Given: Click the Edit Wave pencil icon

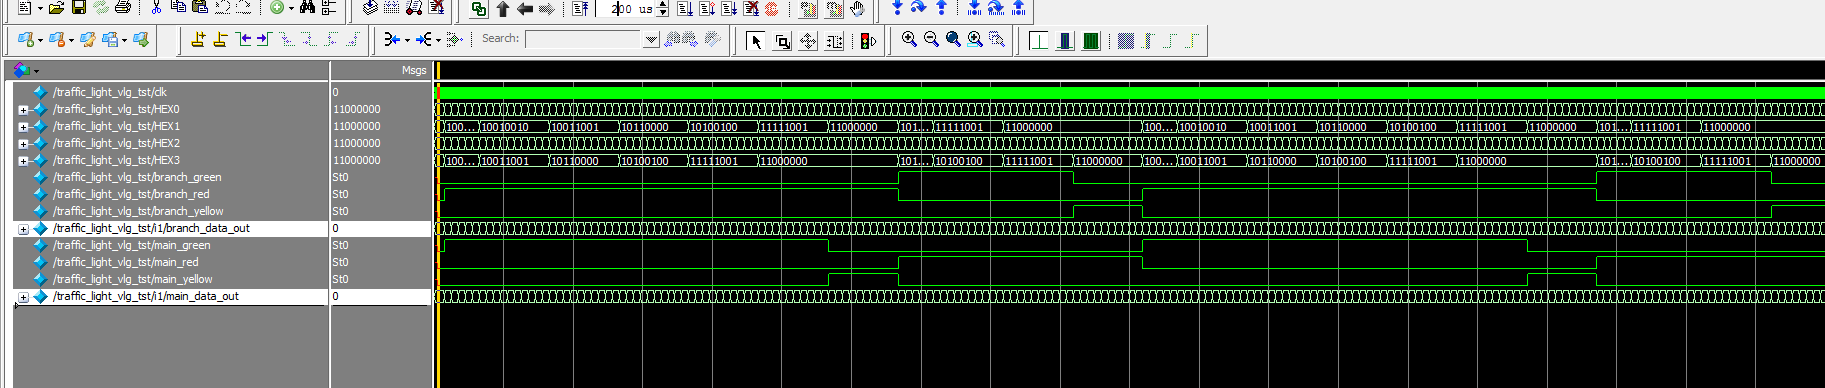Looking at the screenshot, I should click(x=88, y=39).
